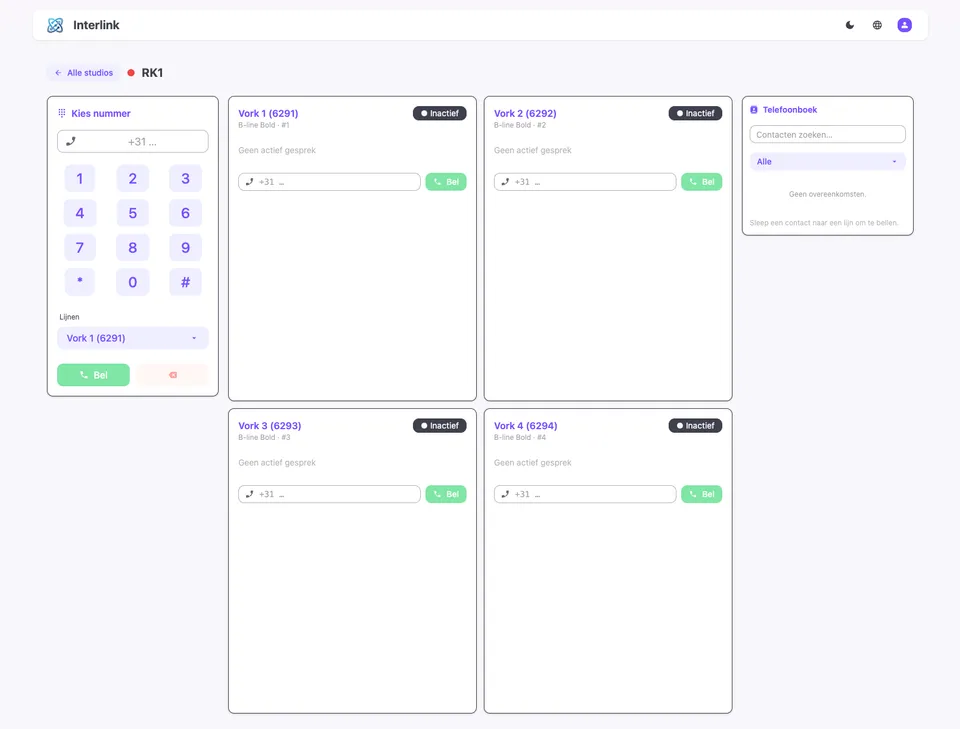
Task: Tap the dialpad hash key
Action: 186,282
